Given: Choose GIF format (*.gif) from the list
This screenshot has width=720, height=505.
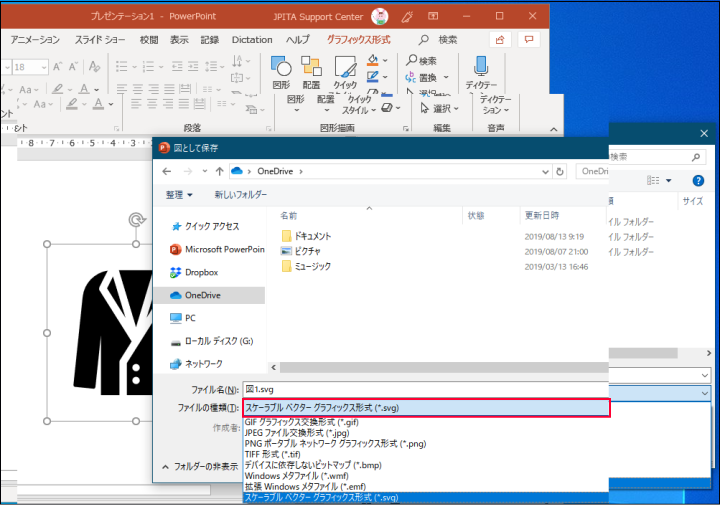Looking at the screenshot, I should (302, 422).
